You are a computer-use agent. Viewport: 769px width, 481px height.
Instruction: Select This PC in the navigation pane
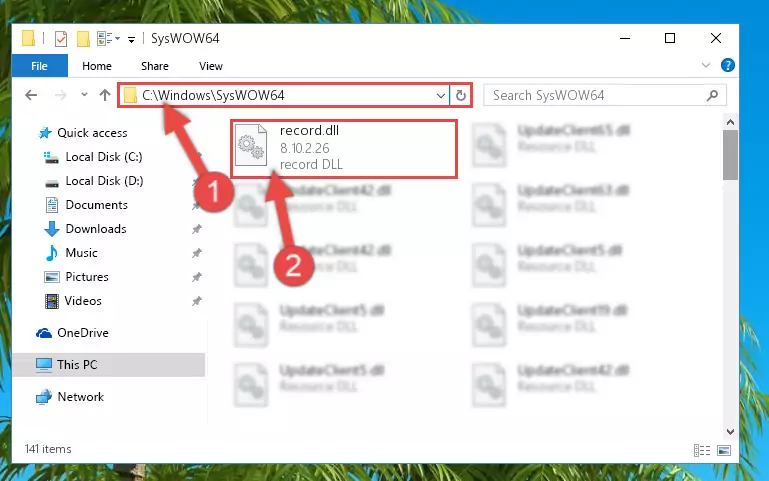(108, 365)
